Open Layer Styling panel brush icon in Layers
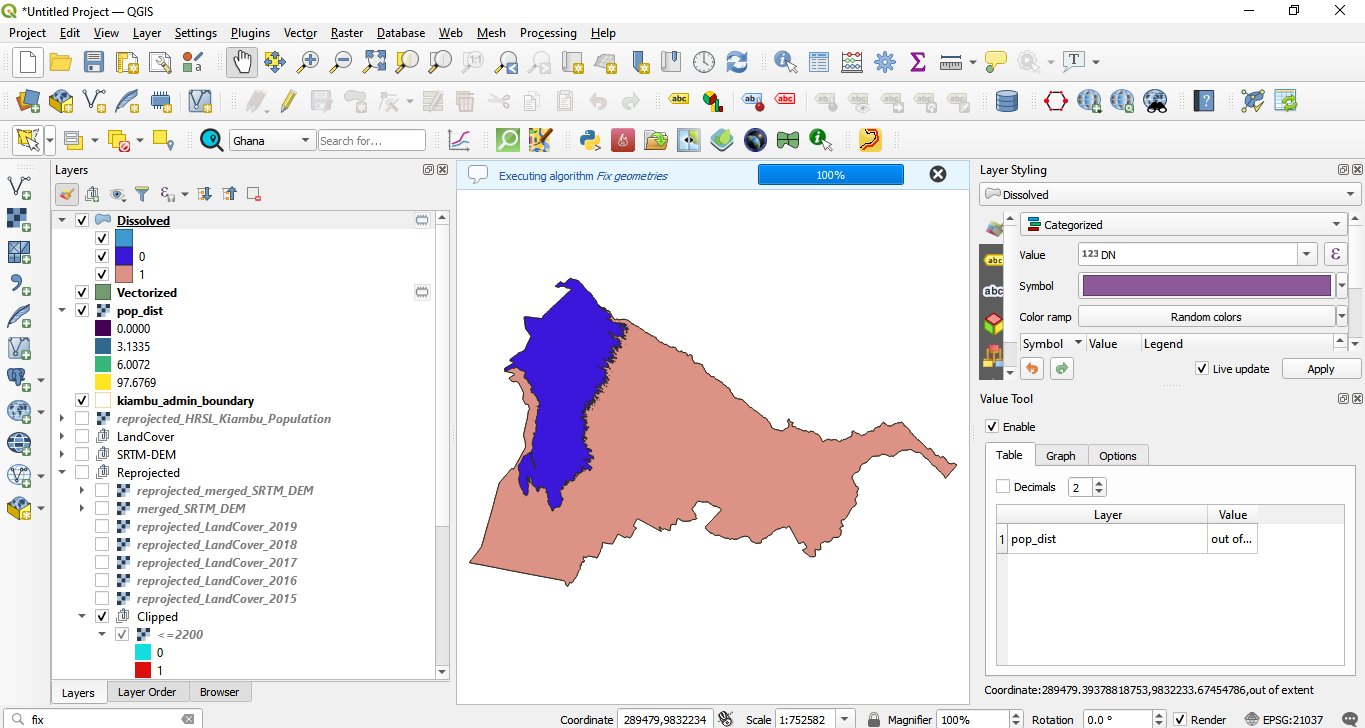This screenshot has height=728, width=1365. coord(67,194)
